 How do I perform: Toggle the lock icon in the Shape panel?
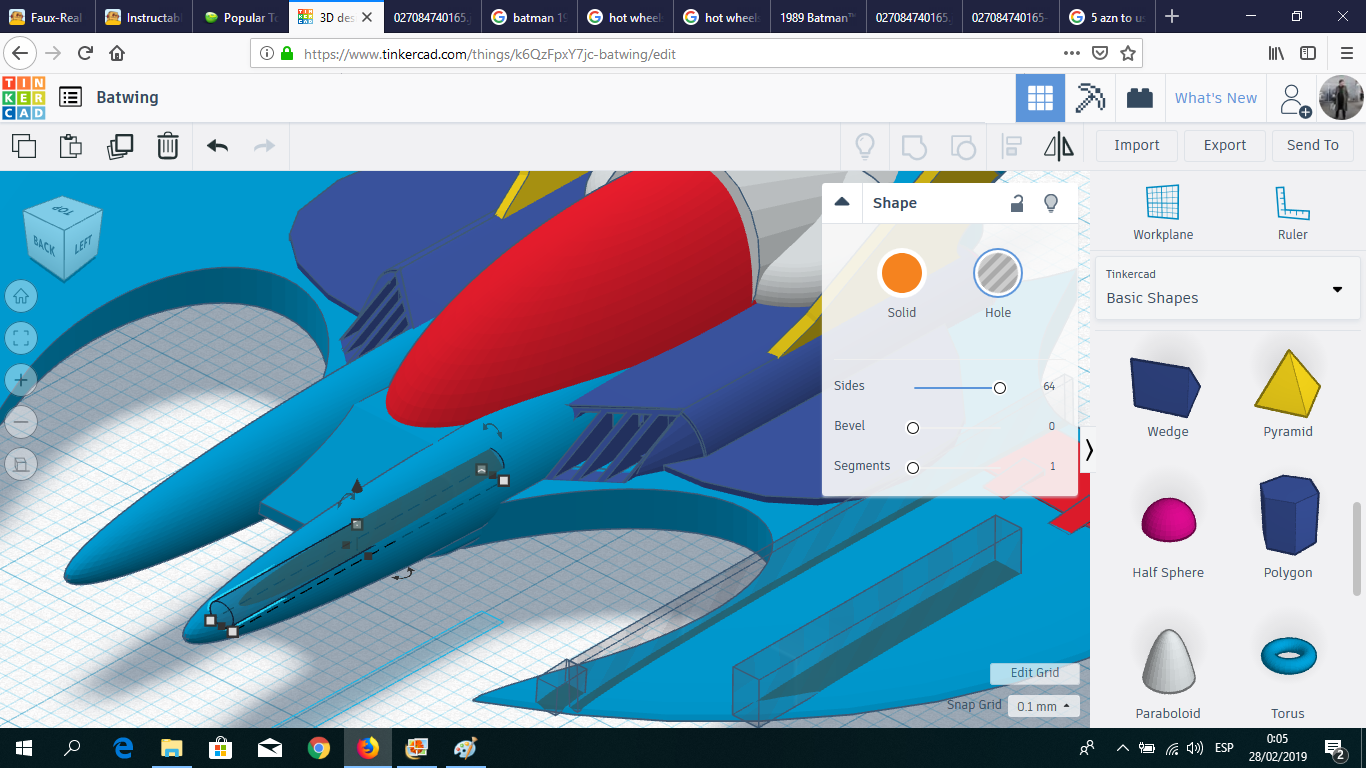[x=1017, y=203]
